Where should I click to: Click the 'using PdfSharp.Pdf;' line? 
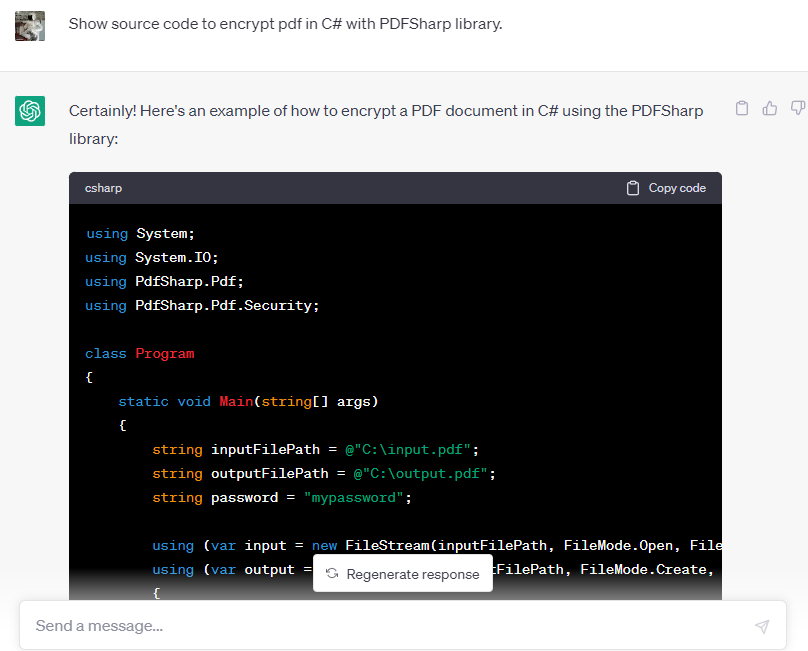pos(164,281)
